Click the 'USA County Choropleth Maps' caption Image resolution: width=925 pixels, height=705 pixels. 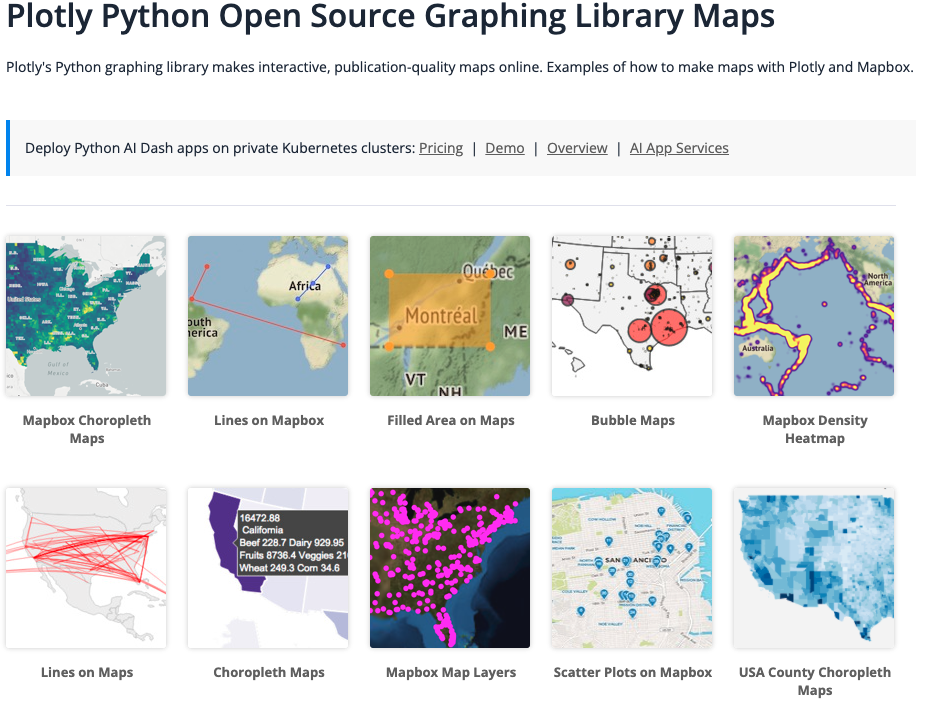pyautogui.click(x=815, y=681)
